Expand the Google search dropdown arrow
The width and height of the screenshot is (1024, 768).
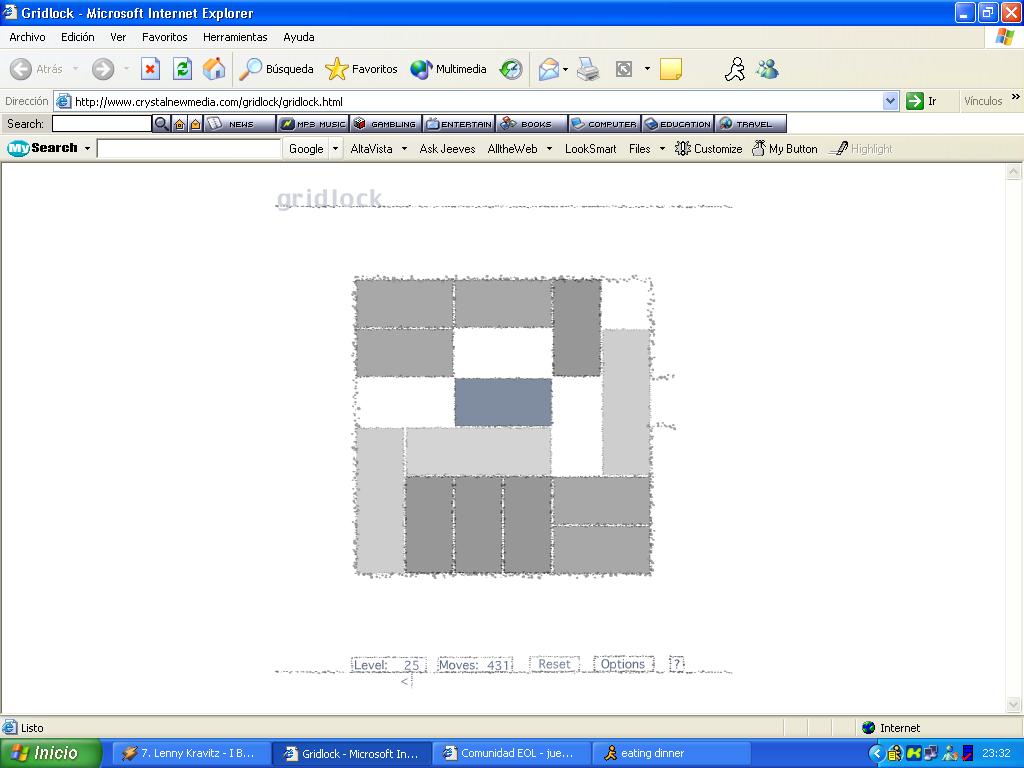coord(335,148)
